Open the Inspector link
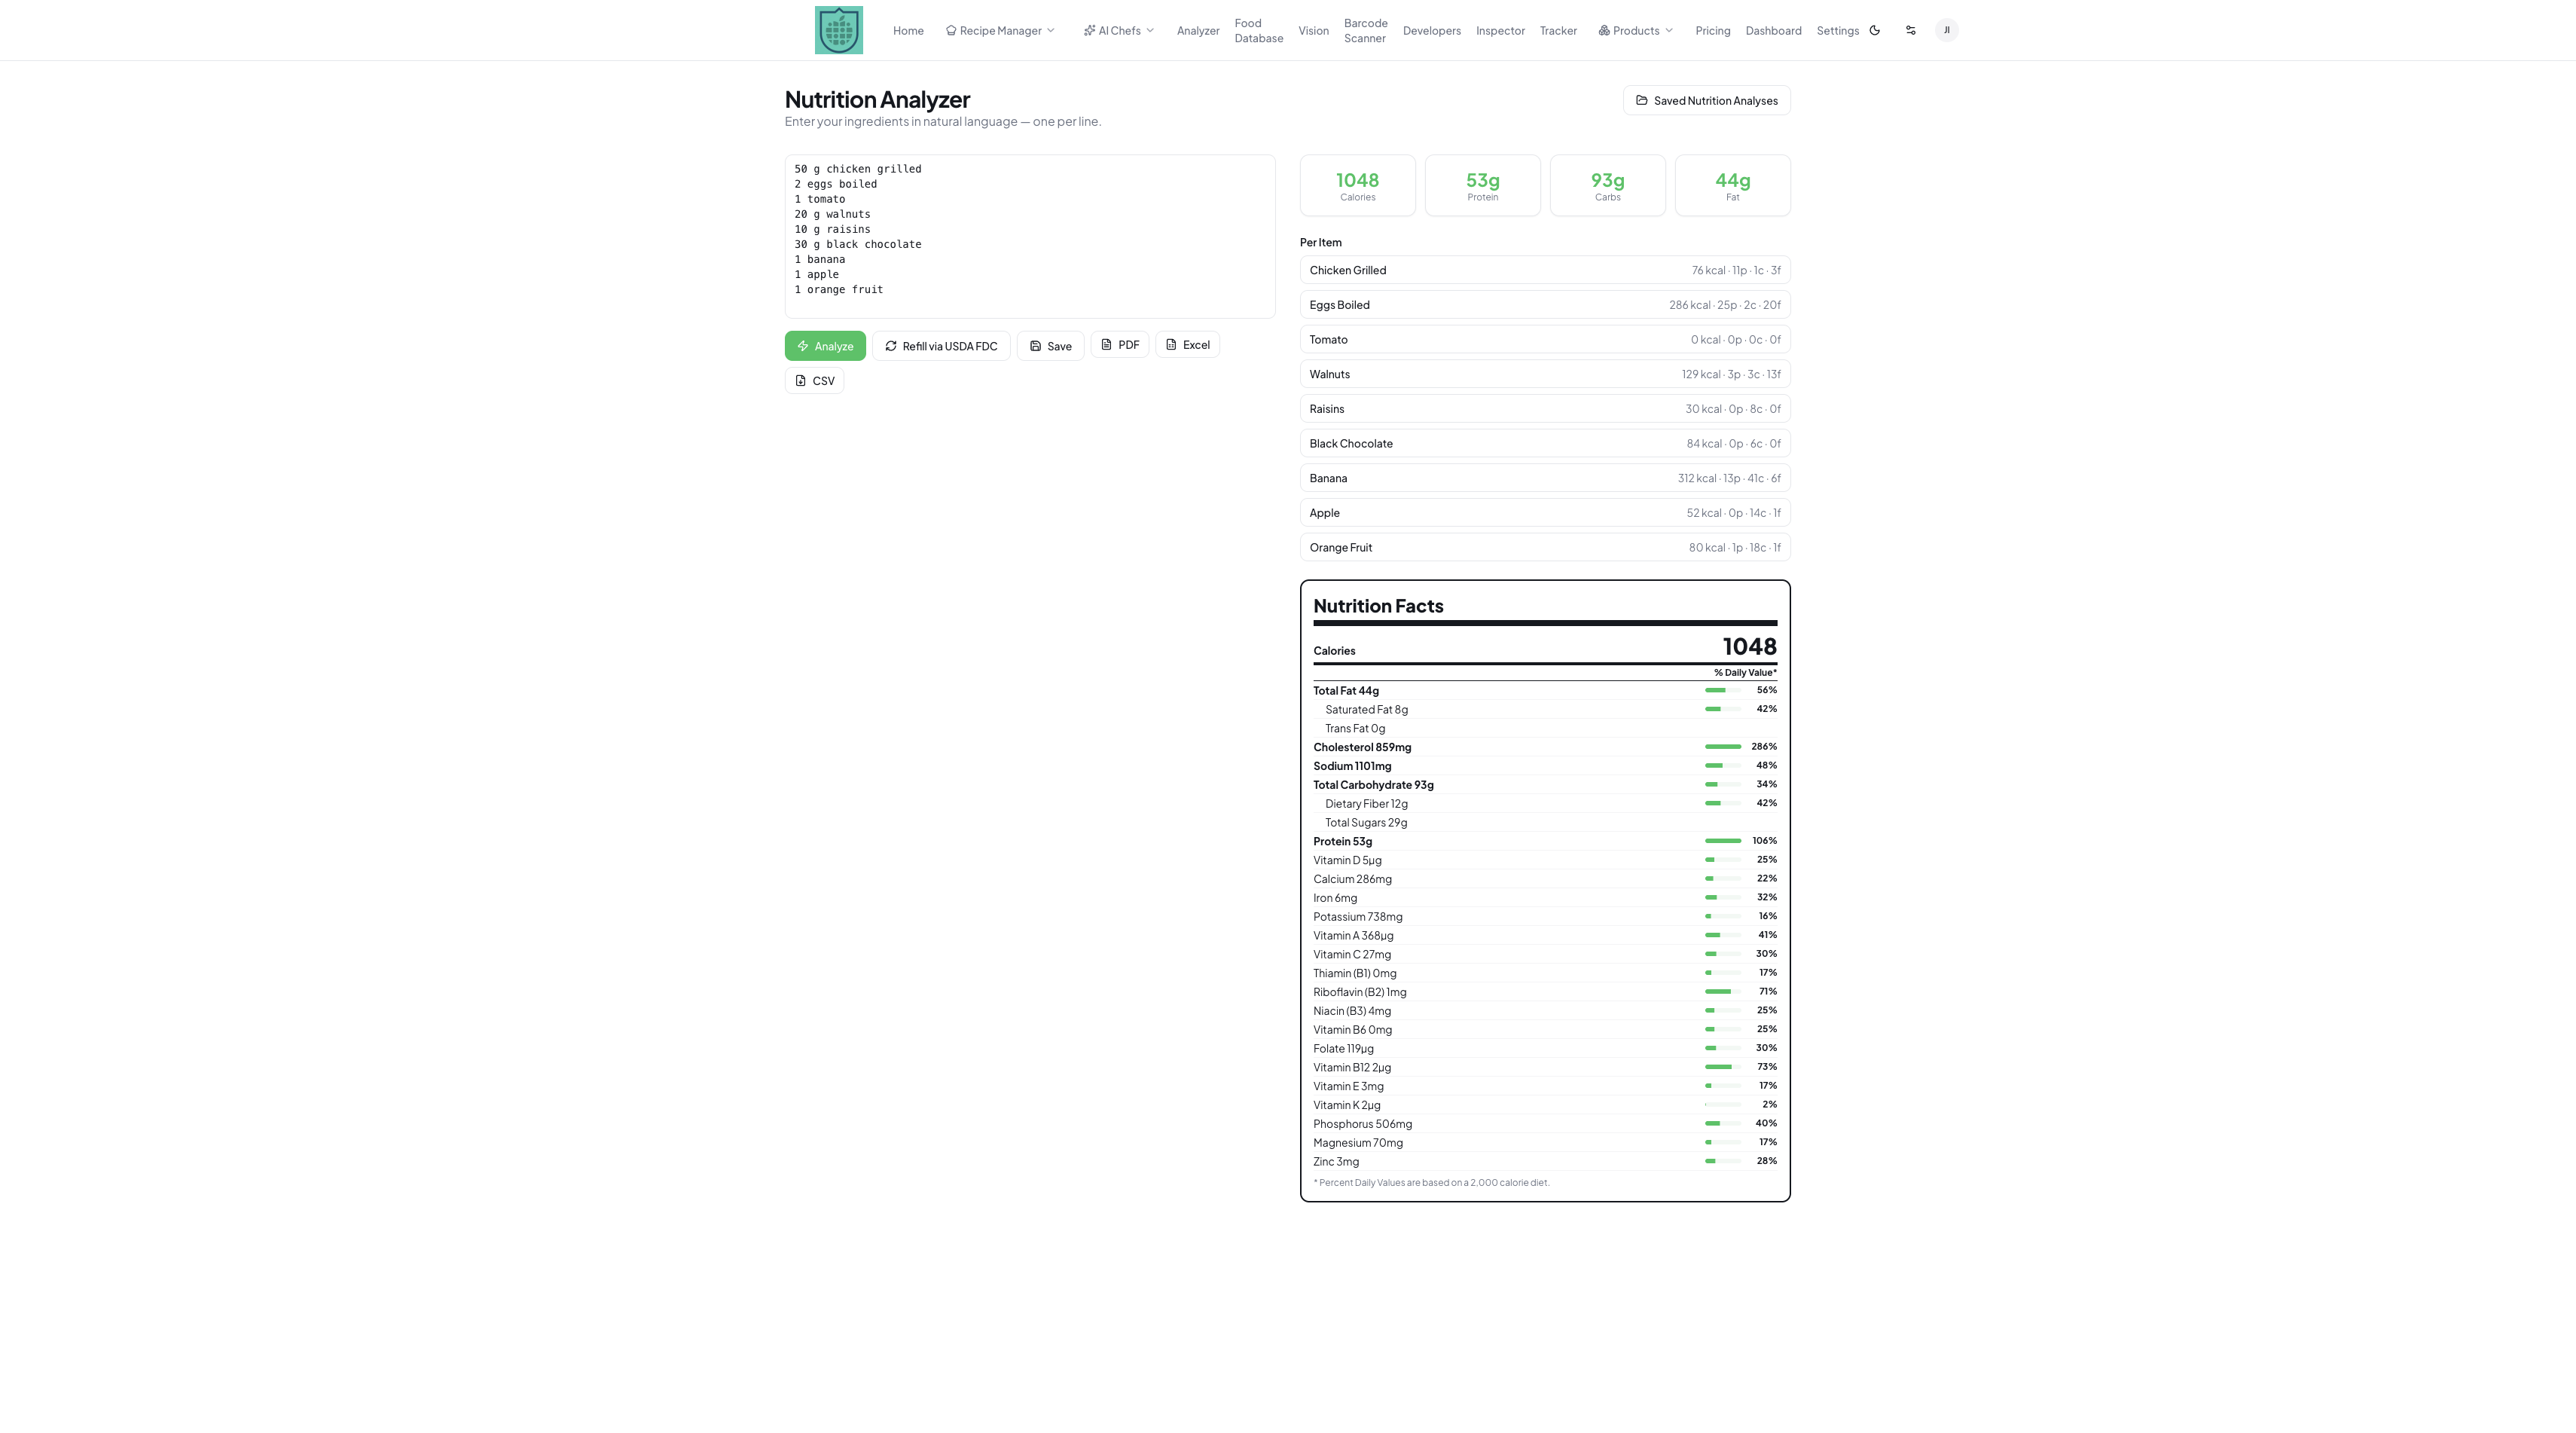This screenshot has height=1433, width=2576. click(1500, 31)
